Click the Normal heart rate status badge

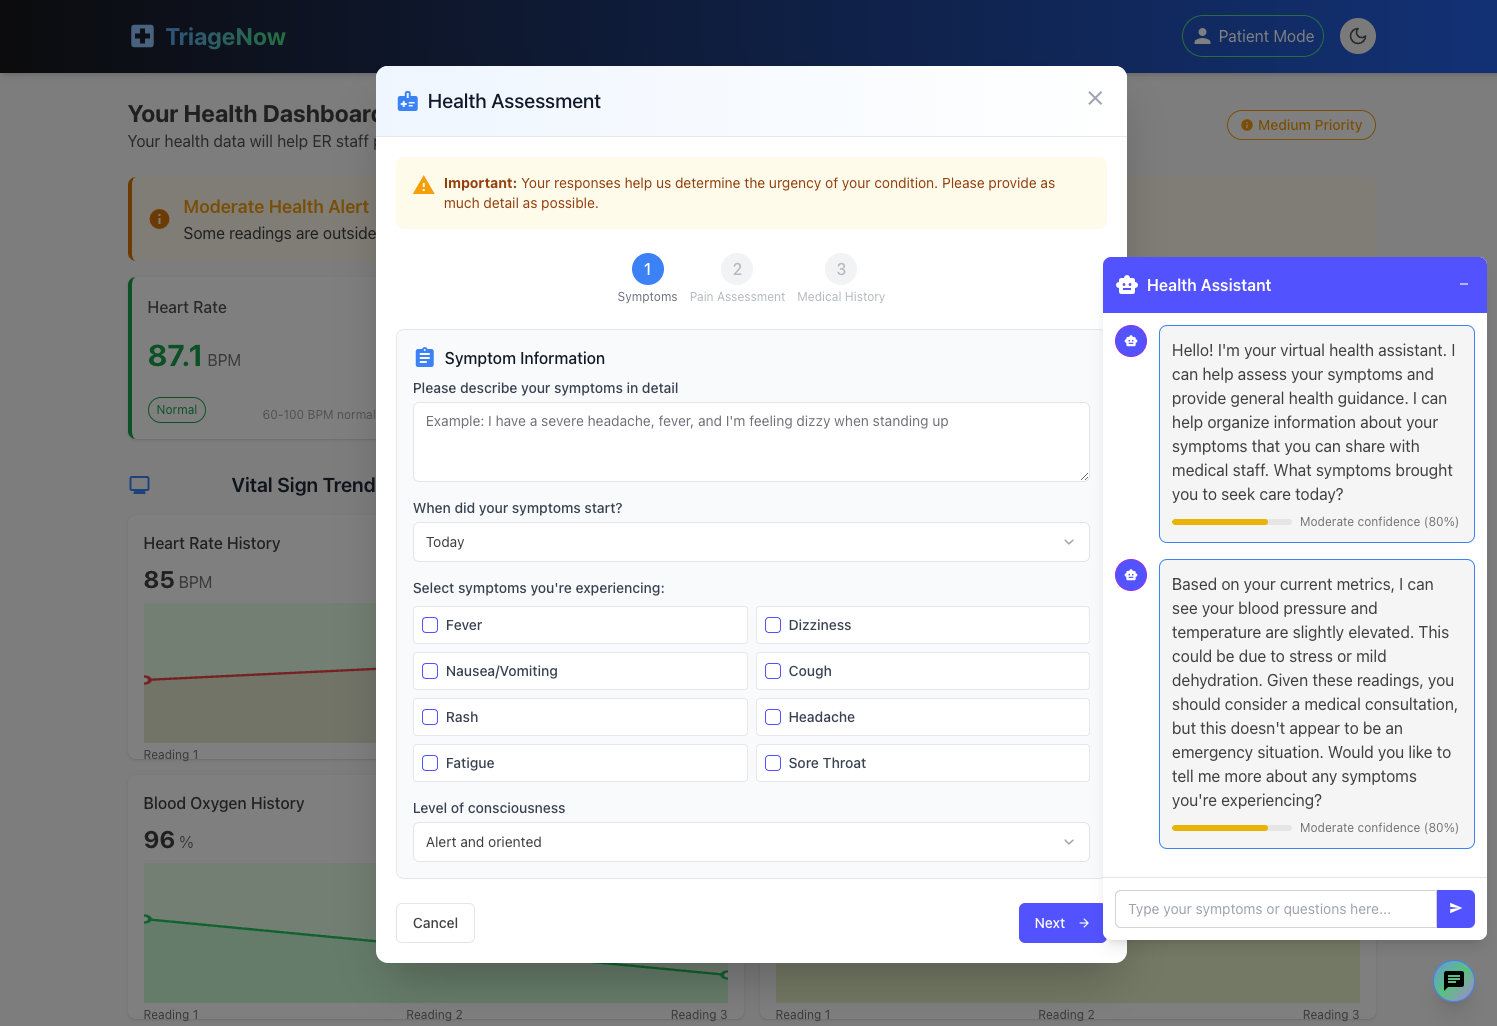point(177,410)
